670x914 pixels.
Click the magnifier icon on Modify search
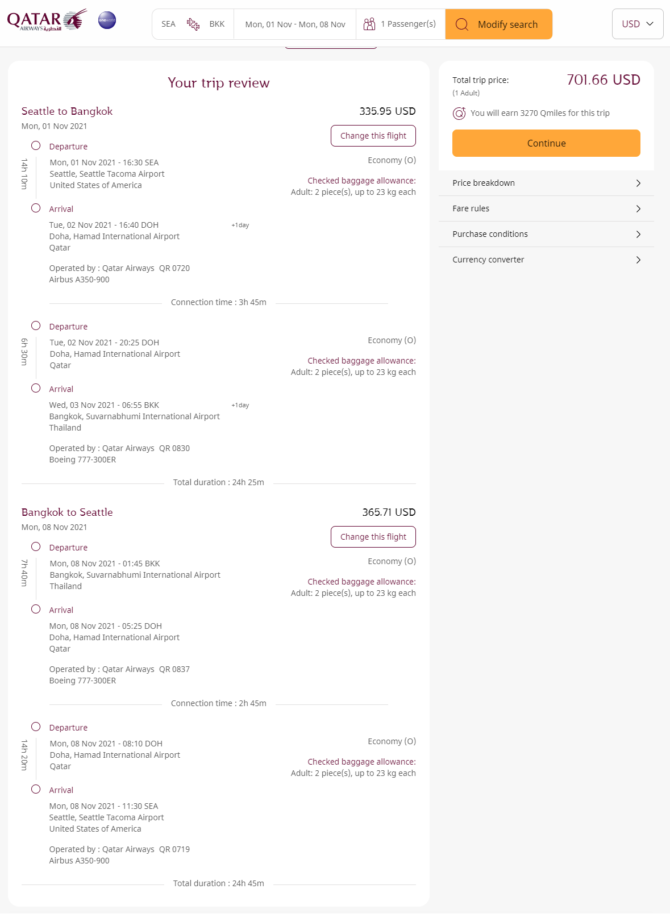[x=462, y=24]
